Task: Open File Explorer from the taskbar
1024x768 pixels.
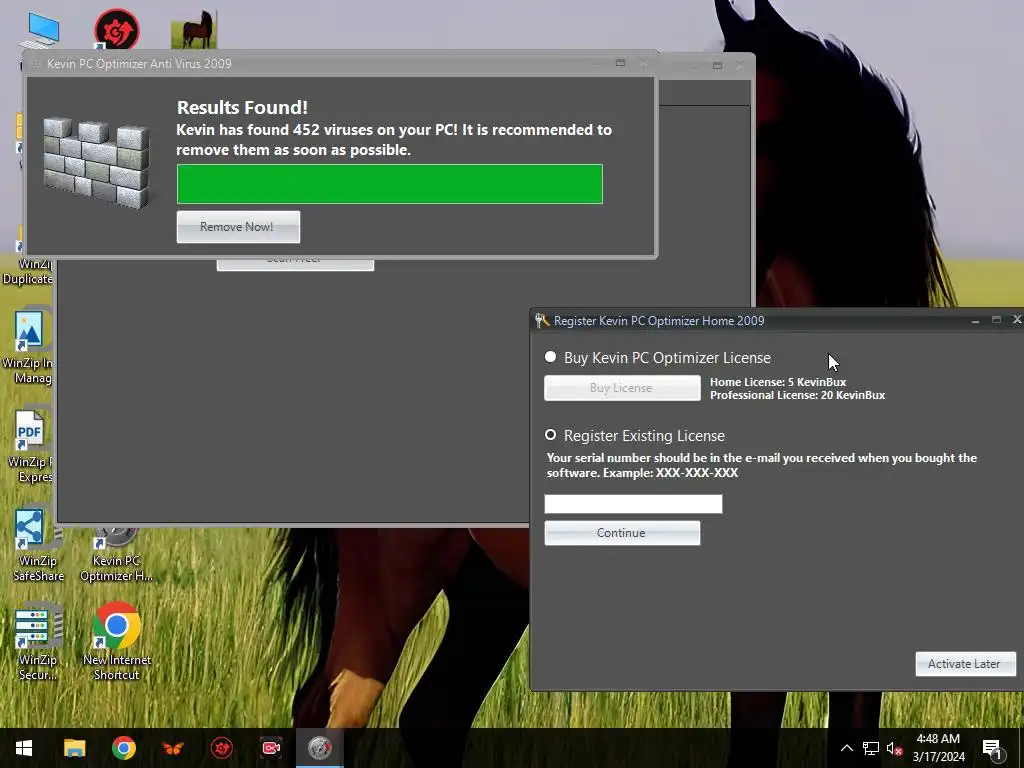Action: click(74, 748)
